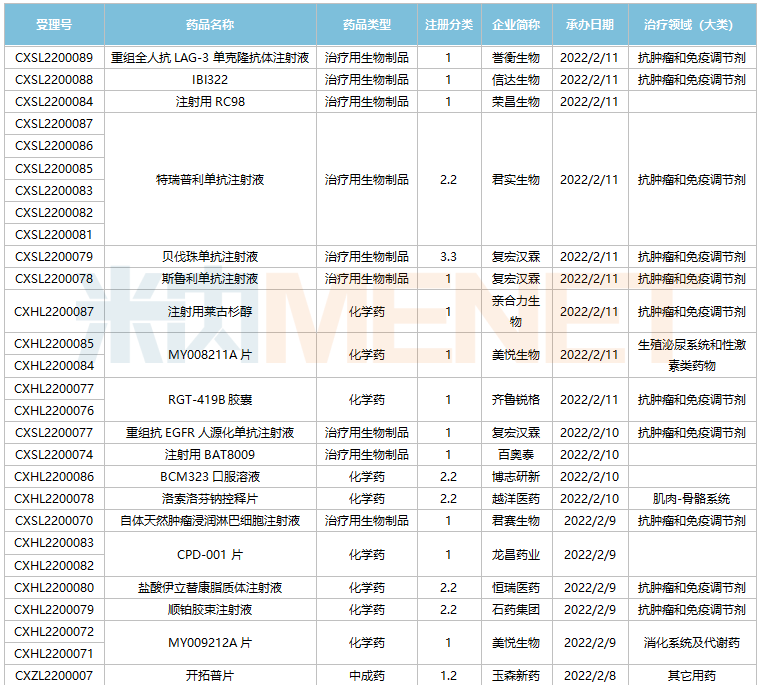The width and height of the screenshot is (761, 685).
Task: Click drug name 重组抗 EGFR 人源化单抗注射液
Action: [x=210, y=433]
